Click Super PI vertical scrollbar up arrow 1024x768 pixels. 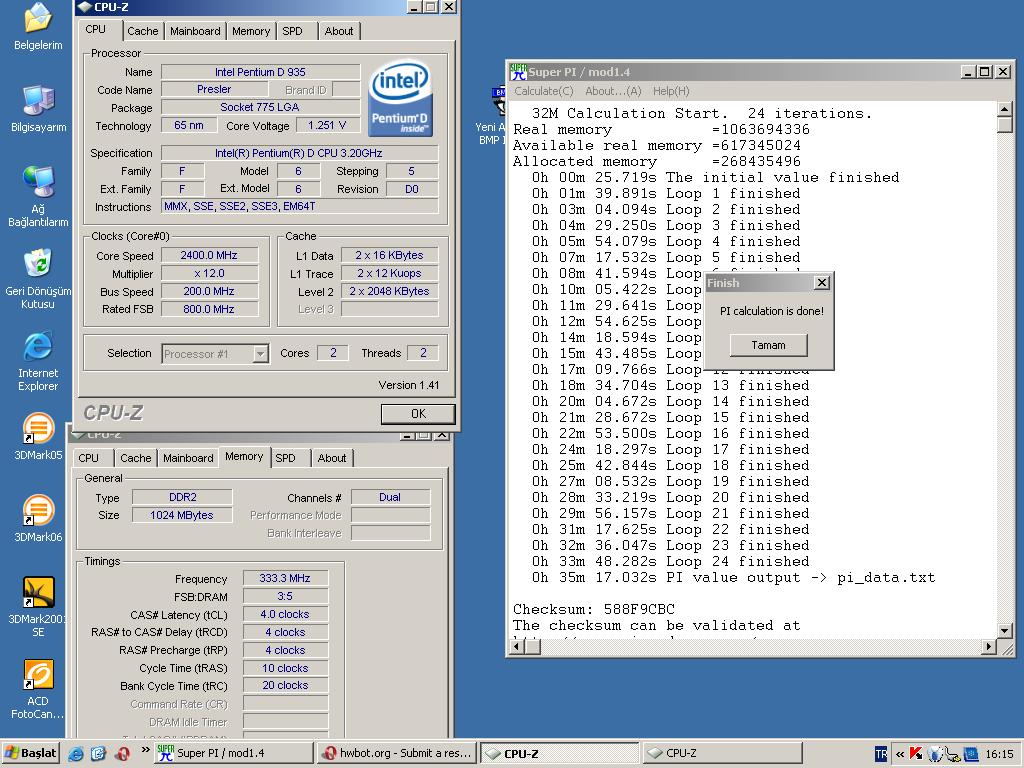pos(1005,108)
